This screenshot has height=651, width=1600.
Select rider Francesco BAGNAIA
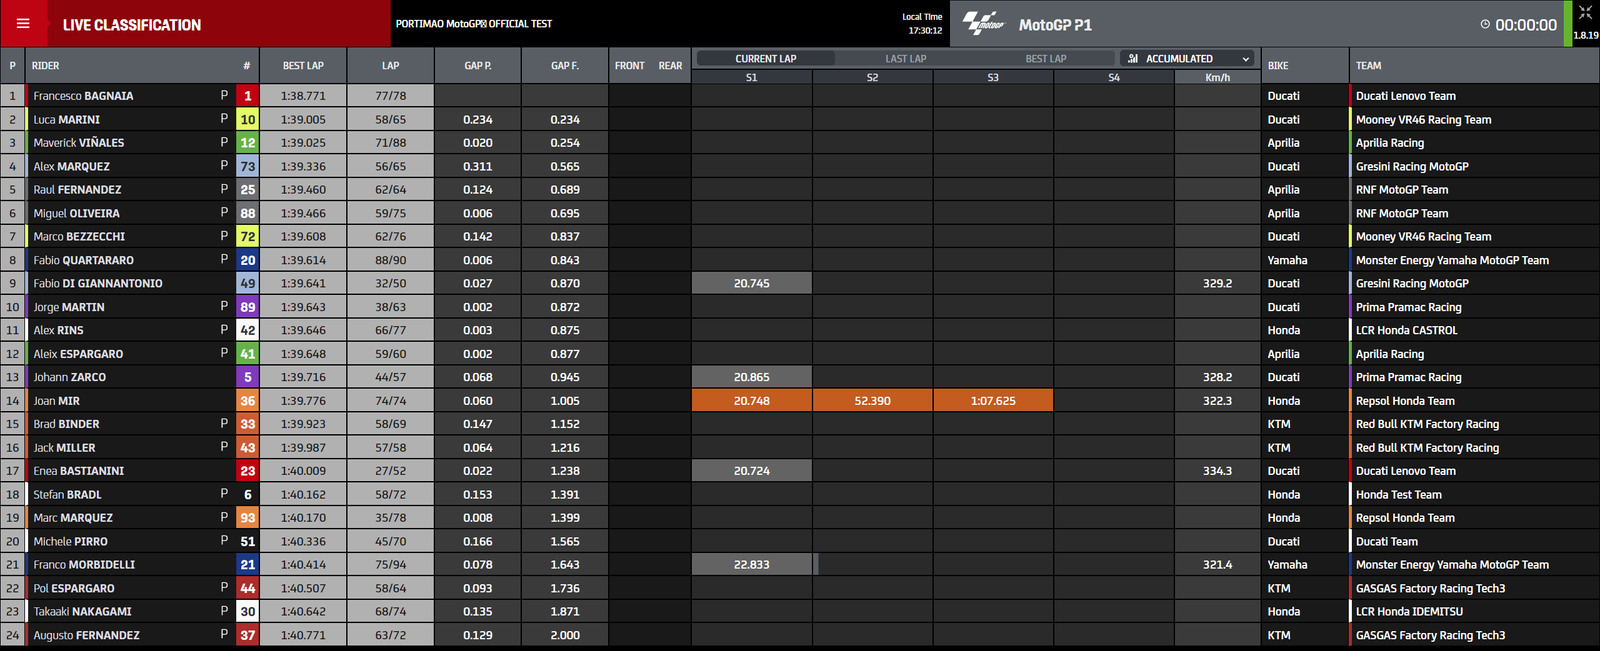(x=83, y=96)
